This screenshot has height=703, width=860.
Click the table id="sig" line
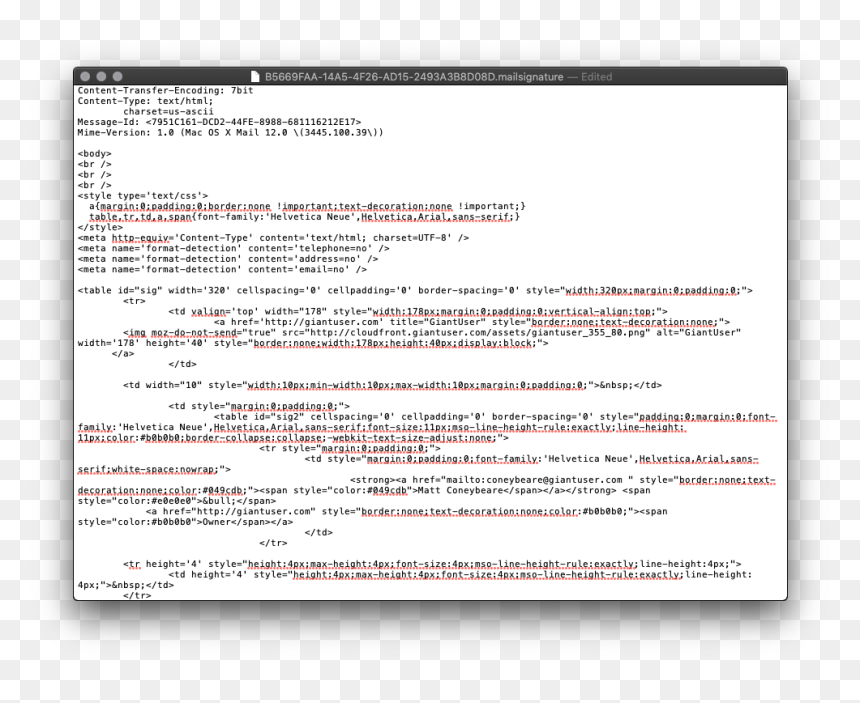415,290
